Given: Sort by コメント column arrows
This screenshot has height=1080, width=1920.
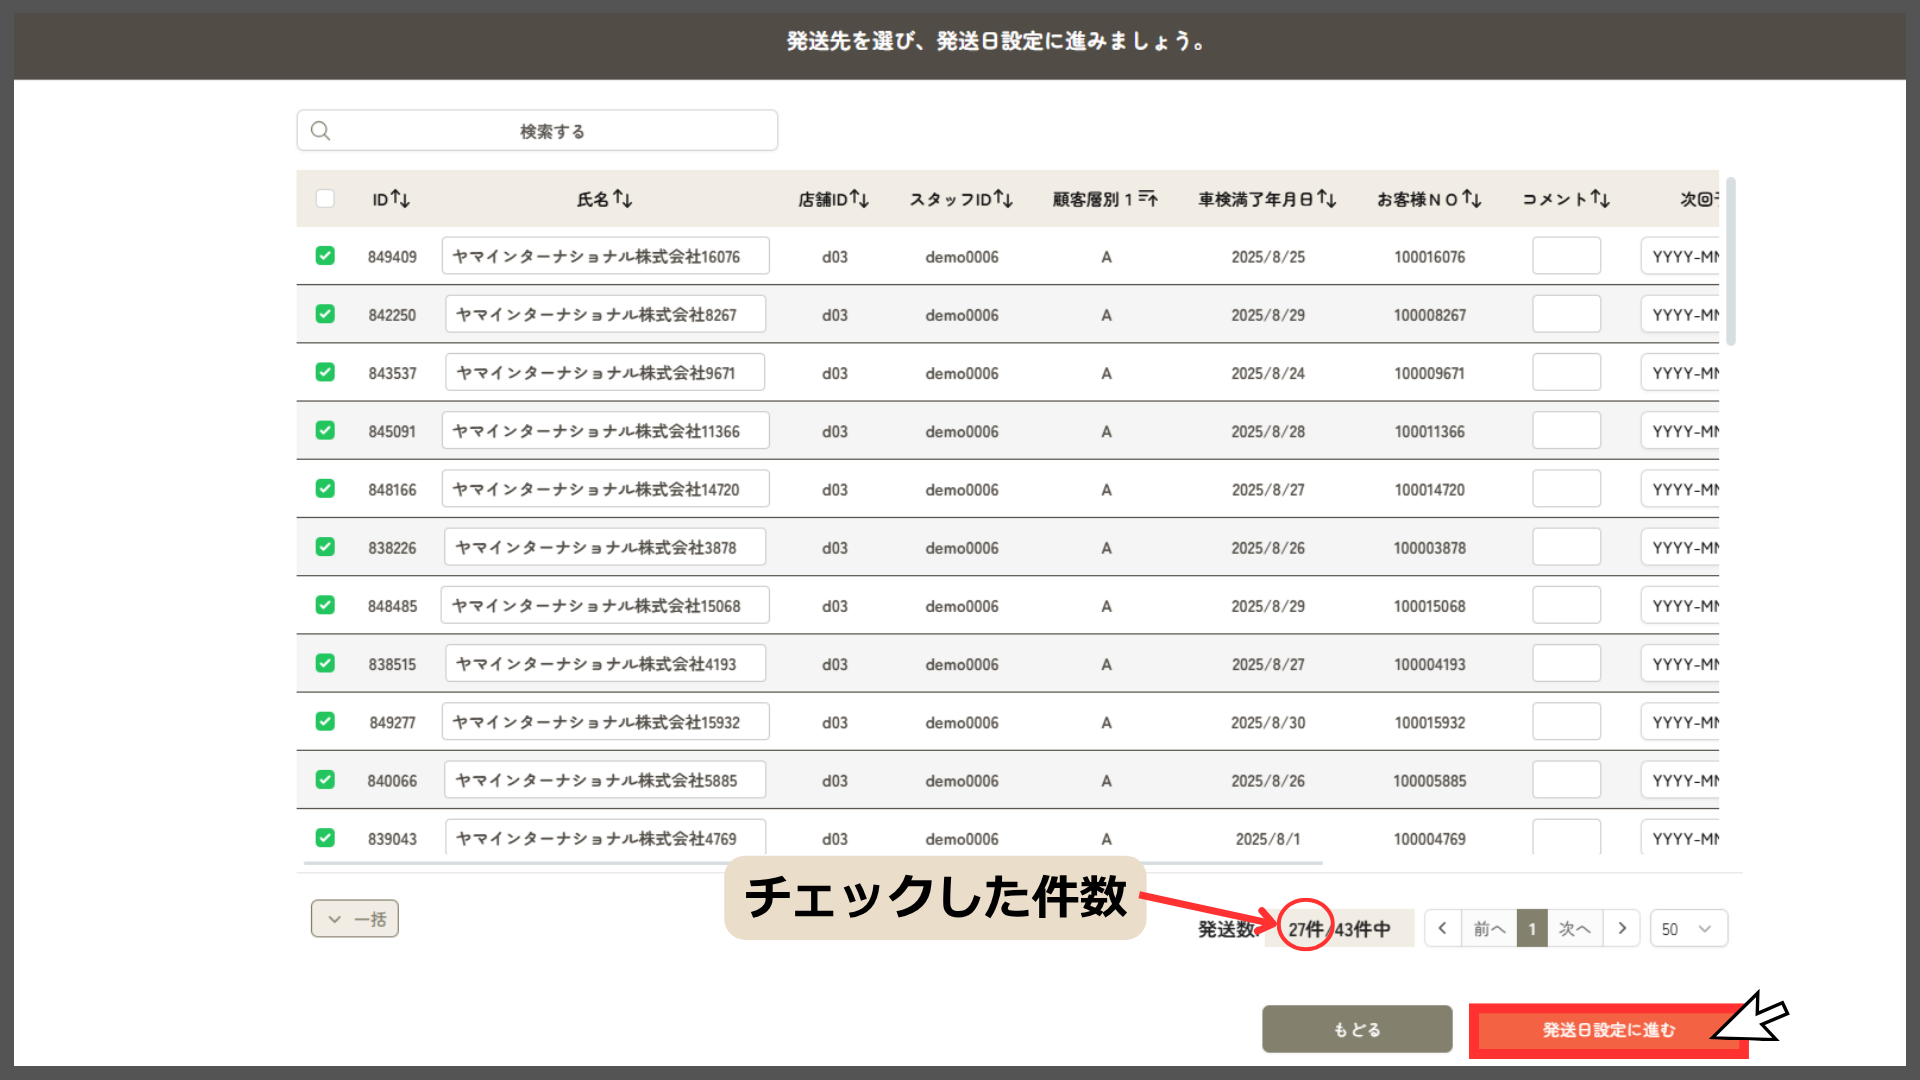Looking at the screenshot, I should tap(1600, 199).
